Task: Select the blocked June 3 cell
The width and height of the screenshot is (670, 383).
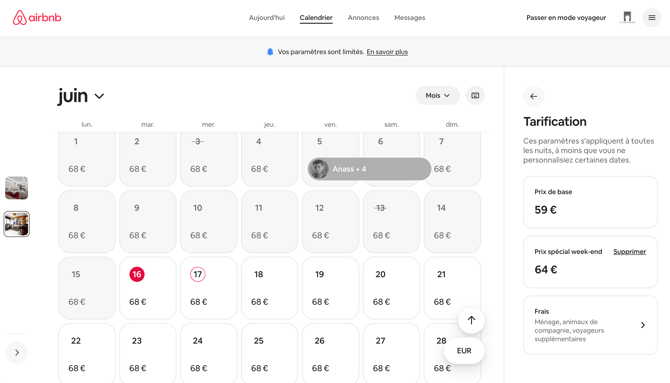Action: point(209,159)
